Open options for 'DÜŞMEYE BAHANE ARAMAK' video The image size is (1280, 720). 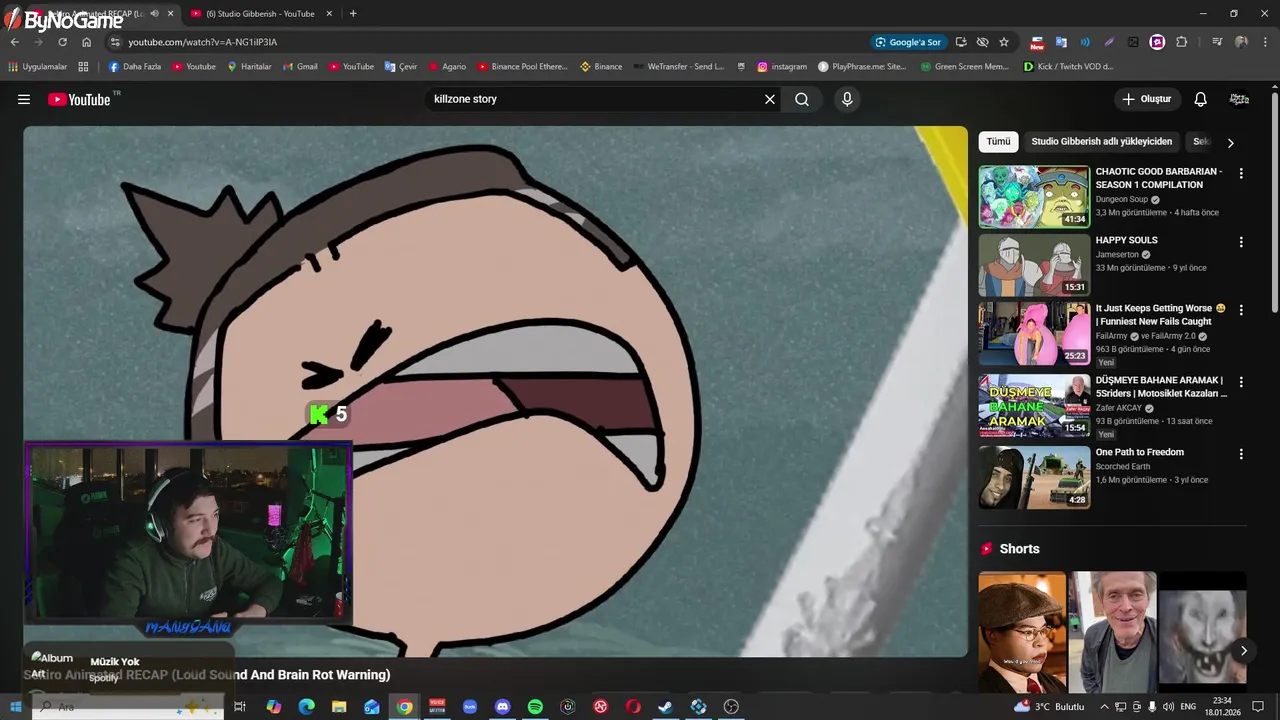click(1241, 382)
